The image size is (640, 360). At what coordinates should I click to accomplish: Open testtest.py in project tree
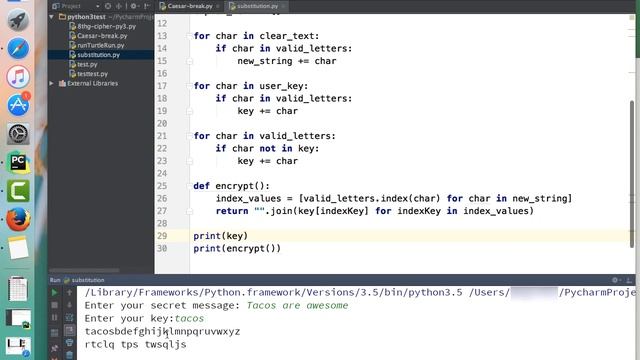tap(89, 74)
